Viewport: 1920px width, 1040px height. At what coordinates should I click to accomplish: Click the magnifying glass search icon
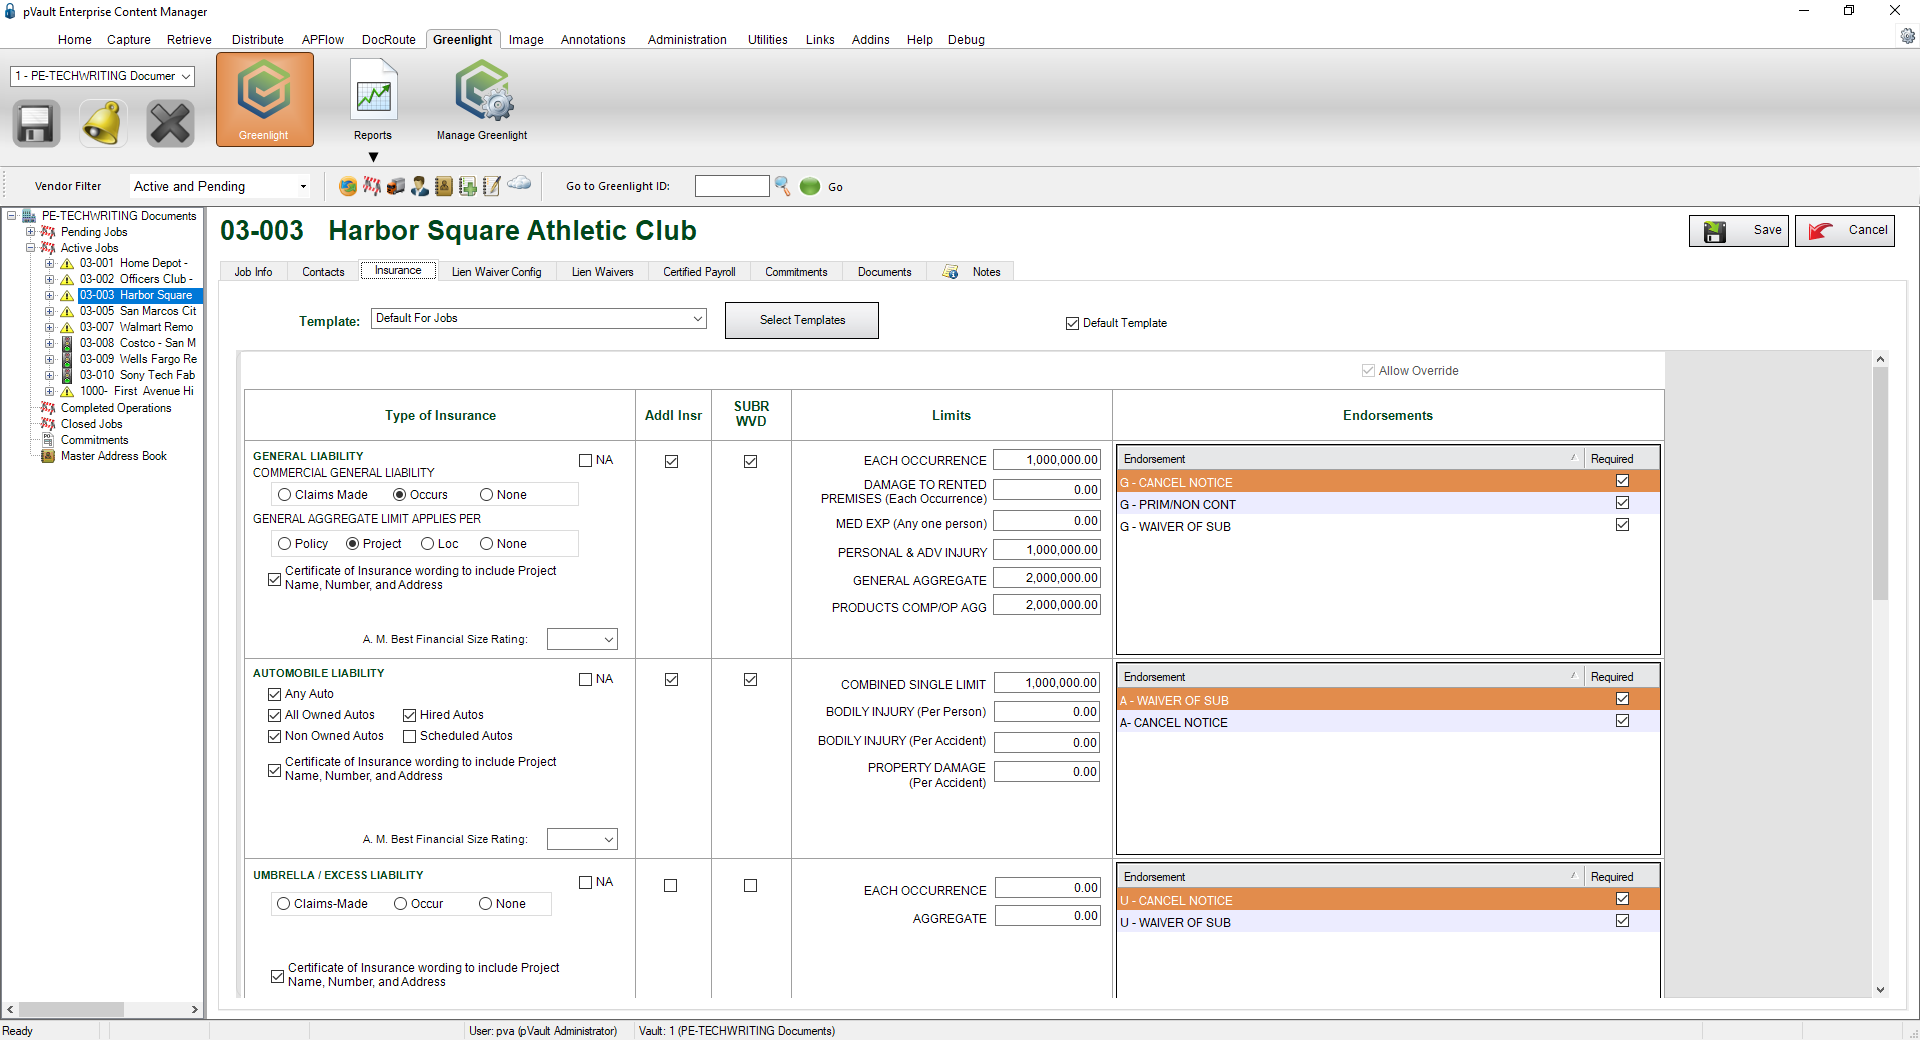783,186
